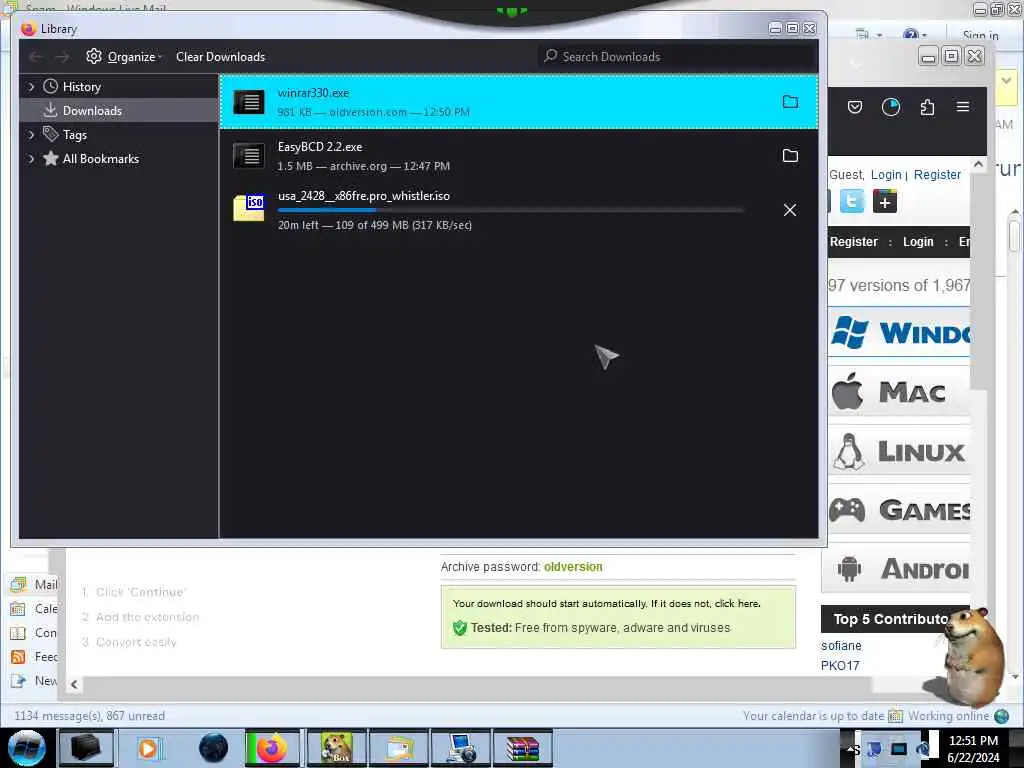Open Calendar in Windows Live Mail
Screen dimensions: 1024x768
34,609
